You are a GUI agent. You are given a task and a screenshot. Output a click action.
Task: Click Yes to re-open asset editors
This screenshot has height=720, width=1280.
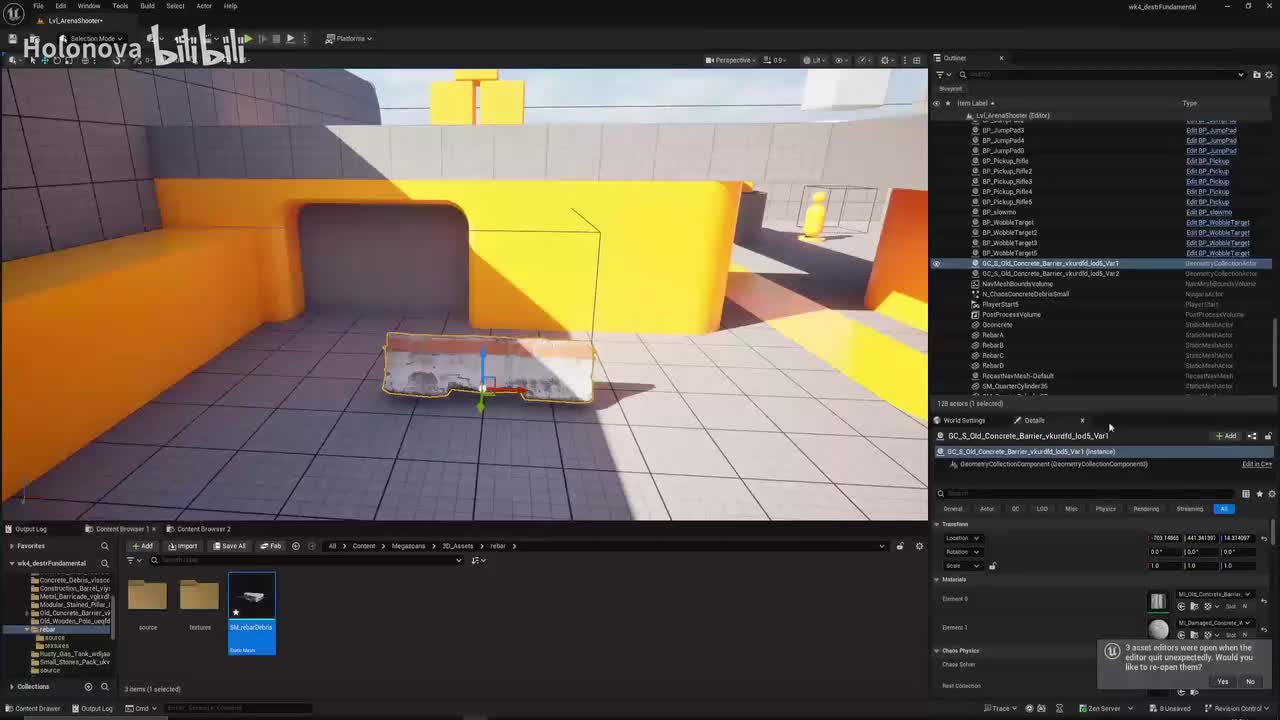(1223, 682)
